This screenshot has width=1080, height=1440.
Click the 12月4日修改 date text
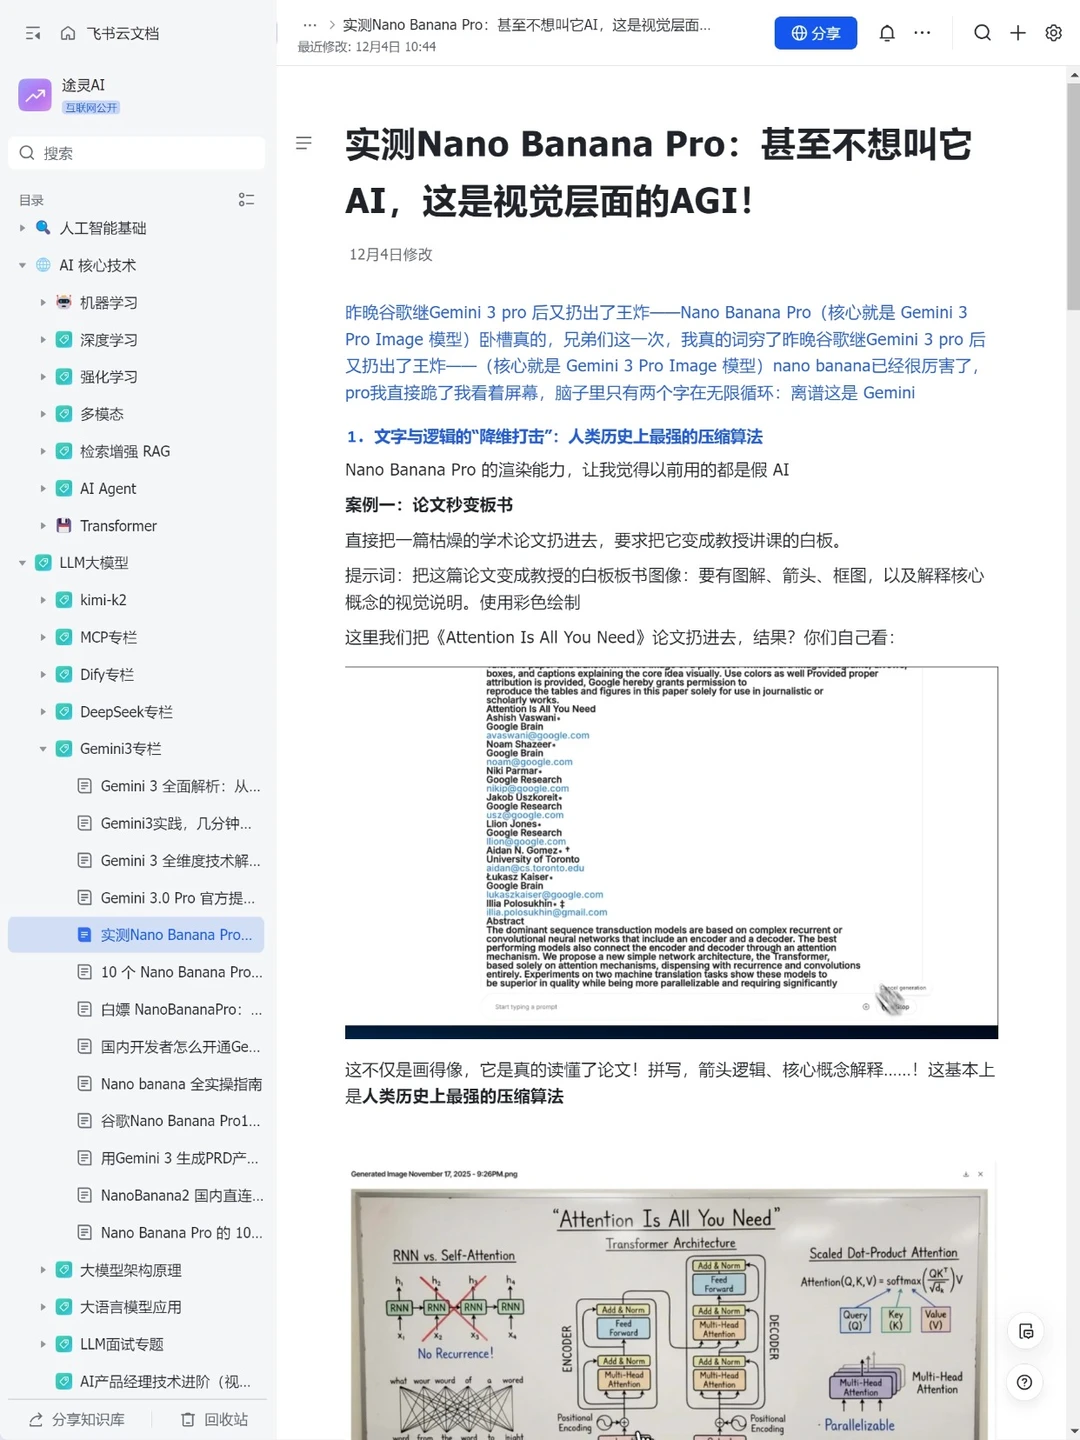coord(391,255)
